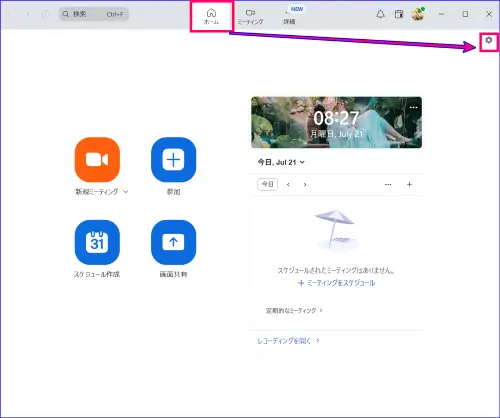Open calendar more options ellipsis
The image size is (500, 418).
[388, 184]
